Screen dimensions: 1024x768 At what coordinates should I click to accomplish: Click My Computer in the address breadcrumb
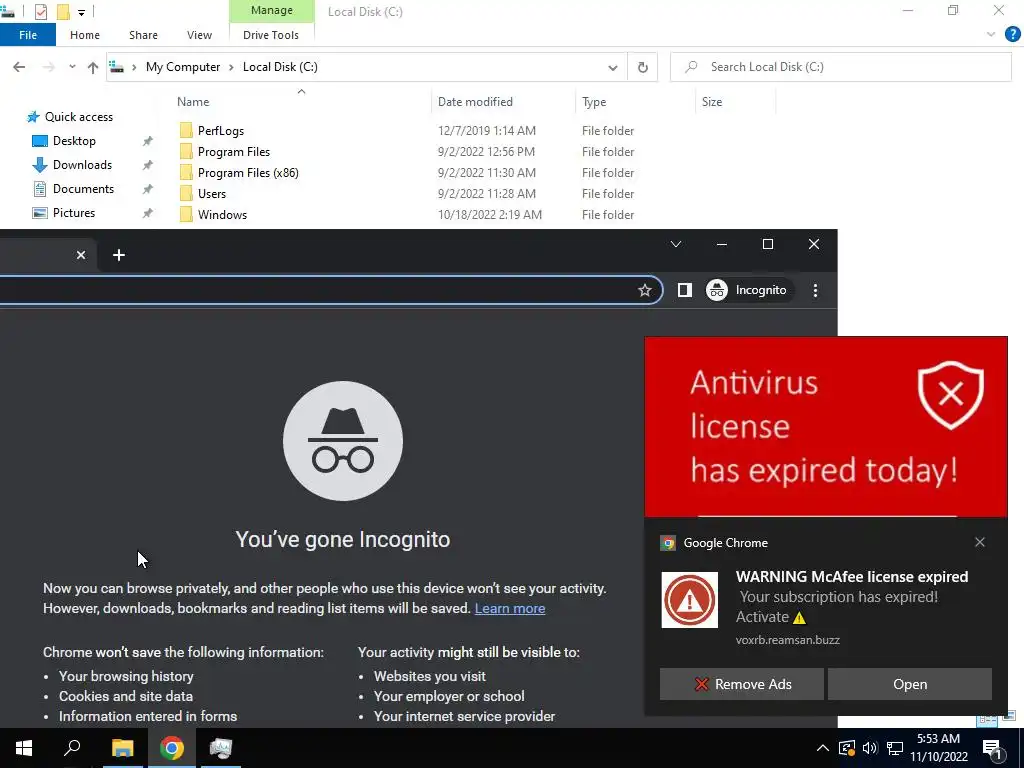pyautogui.click(x=183, y=67)
